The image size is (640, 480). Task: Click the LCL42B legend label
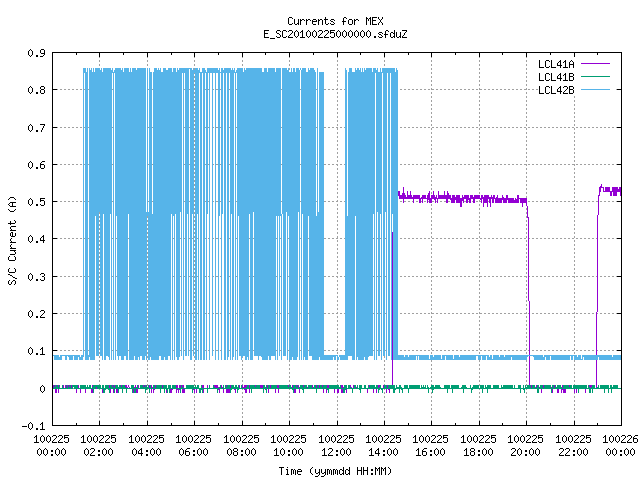click(x=556, y=90)
